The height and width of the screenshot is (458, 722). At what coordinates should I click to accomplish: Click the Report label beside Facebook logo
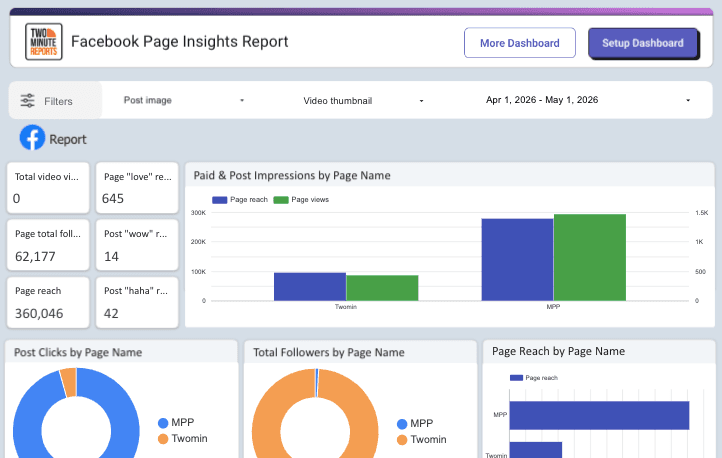point(68,139)
